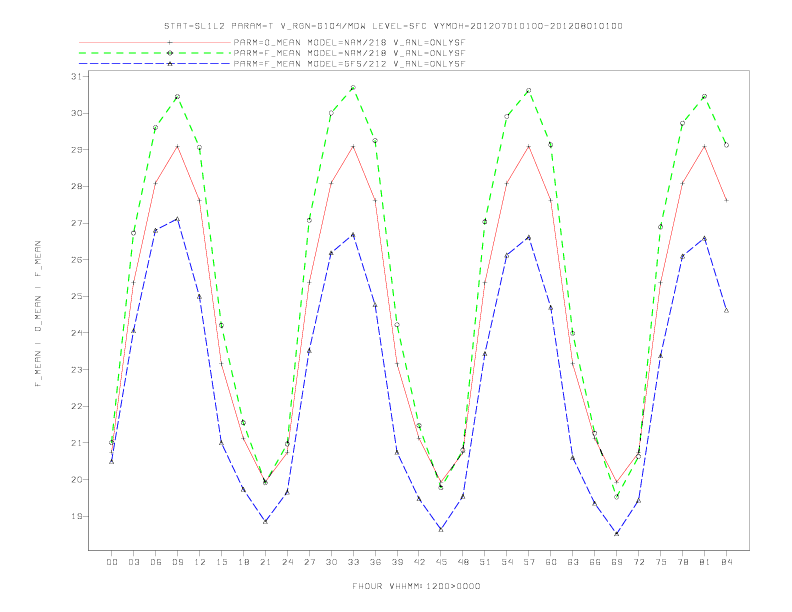Click x-axis forecast hour label 42
This screenshot has height=612, width=792.
419,562
